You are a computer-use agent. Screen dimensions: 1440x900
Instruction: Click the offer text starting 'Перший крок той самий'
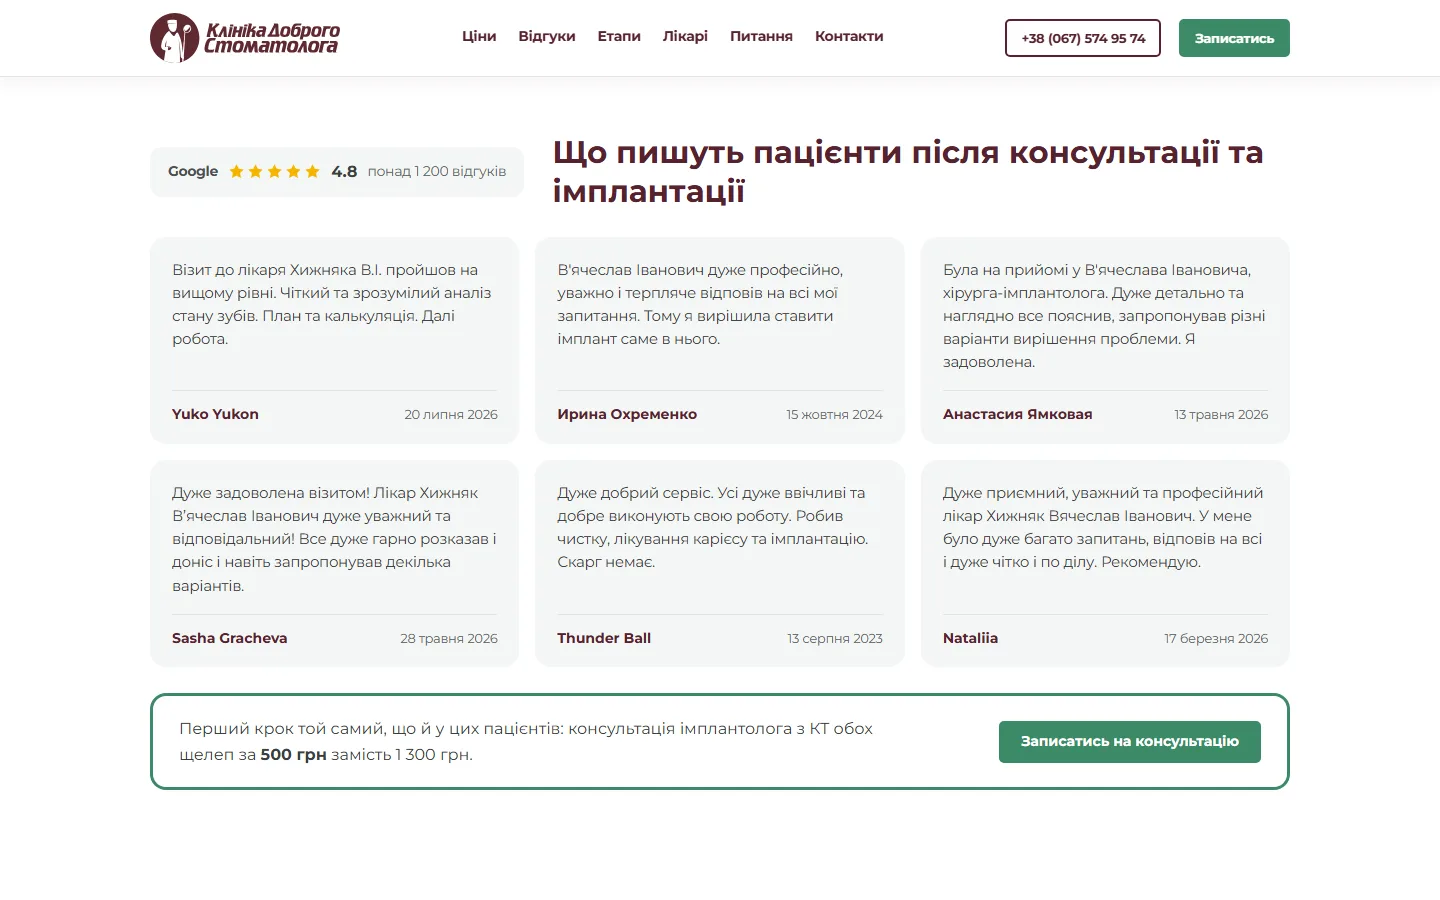tap(526, 741)
